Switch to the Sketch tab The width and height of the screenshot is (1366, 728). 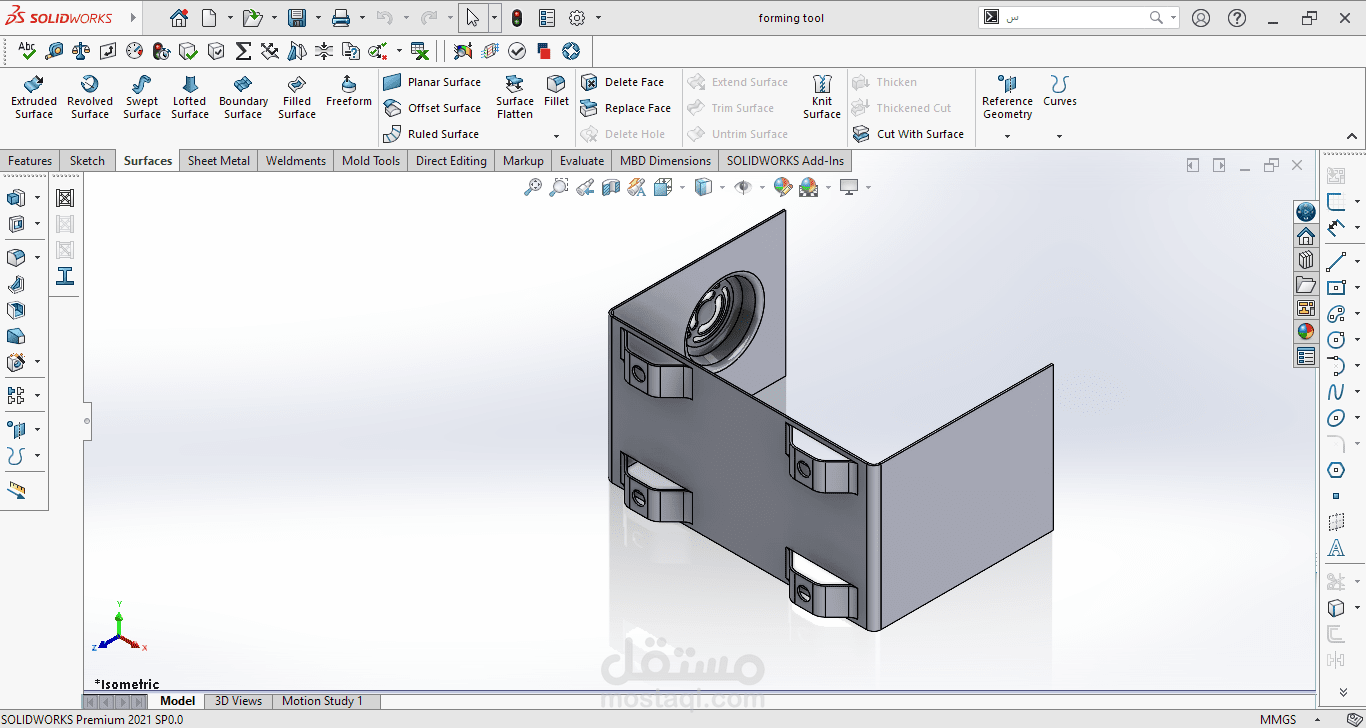point(87,161)
